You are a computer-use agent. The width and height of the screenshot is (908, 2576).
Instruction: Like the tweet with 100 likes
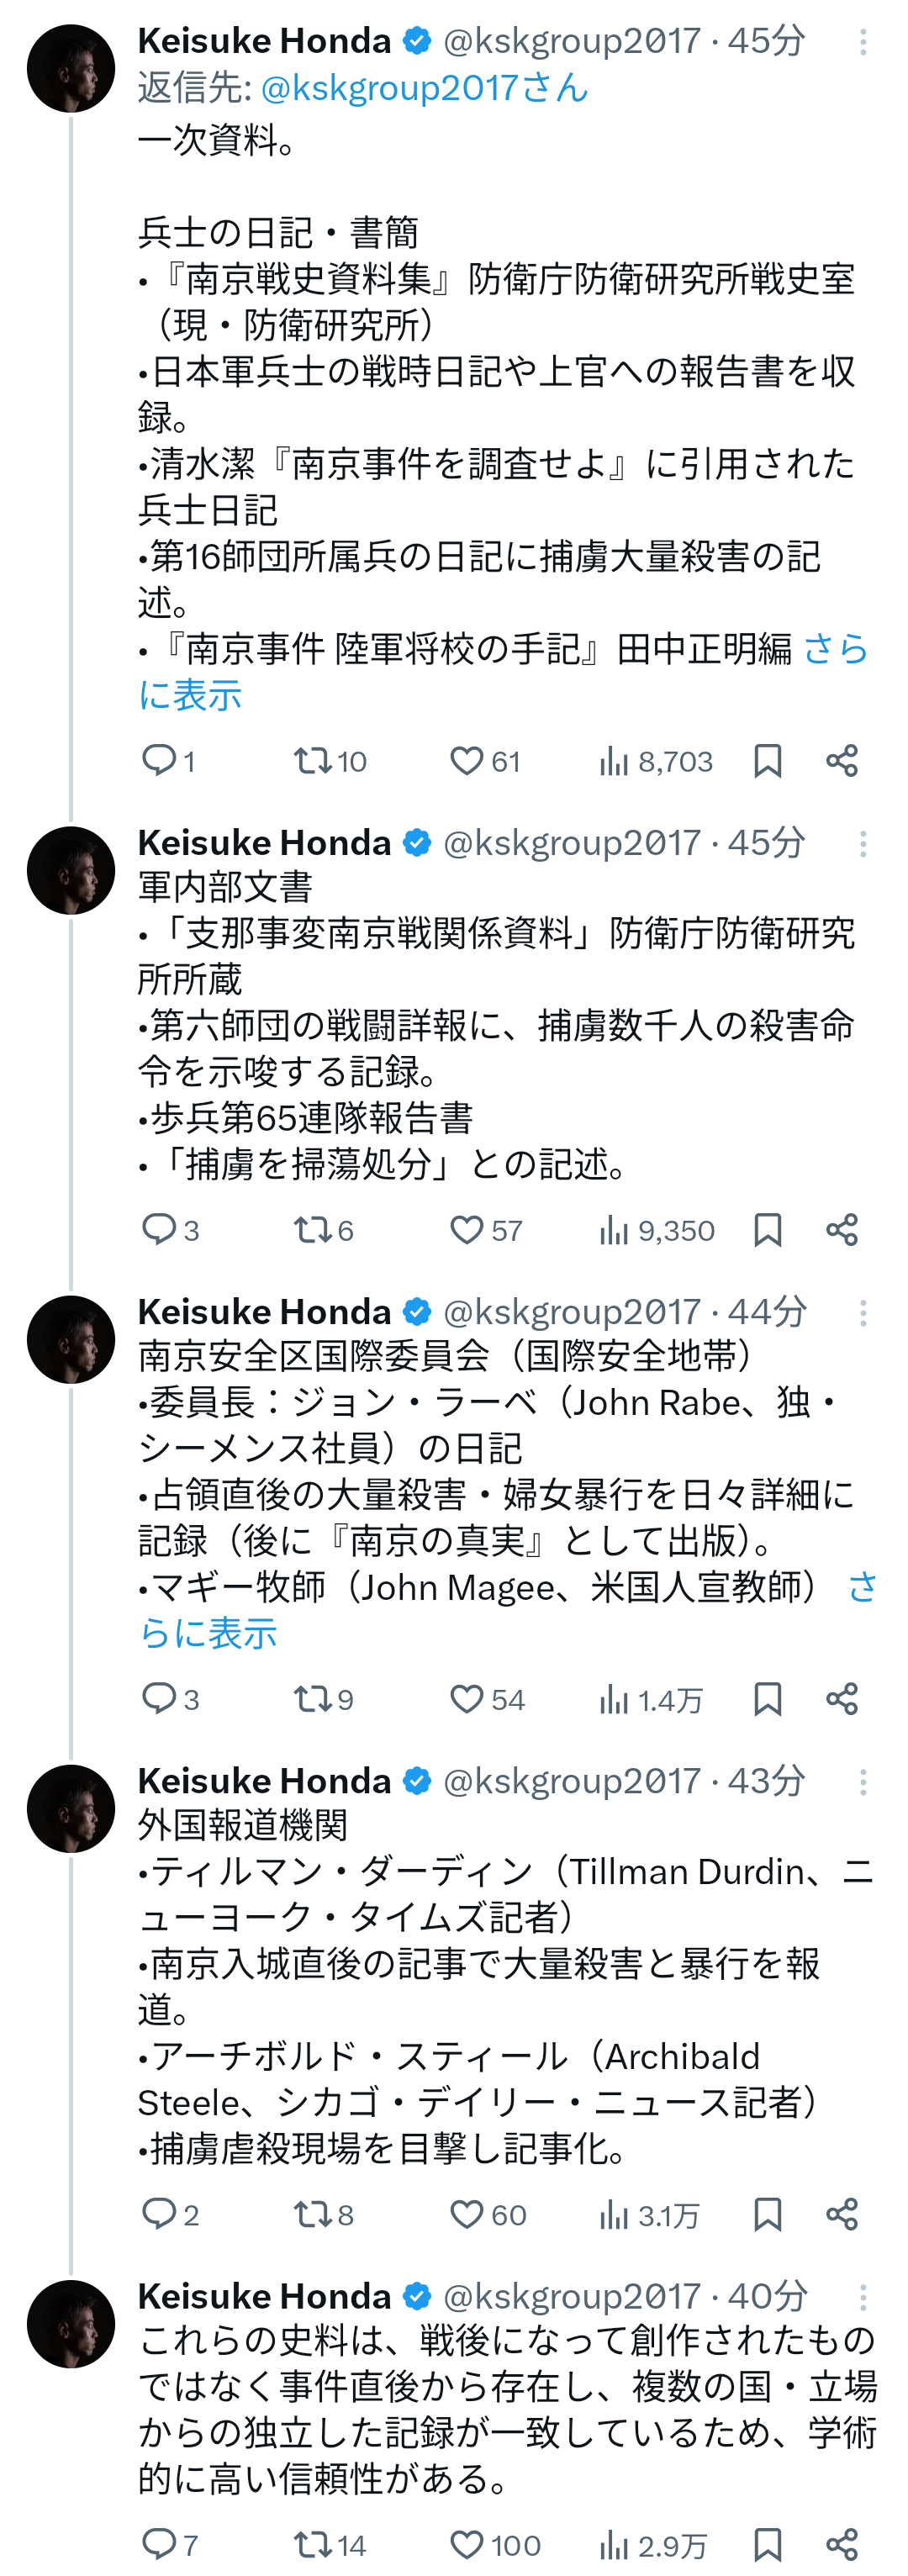pos(467,2544)
